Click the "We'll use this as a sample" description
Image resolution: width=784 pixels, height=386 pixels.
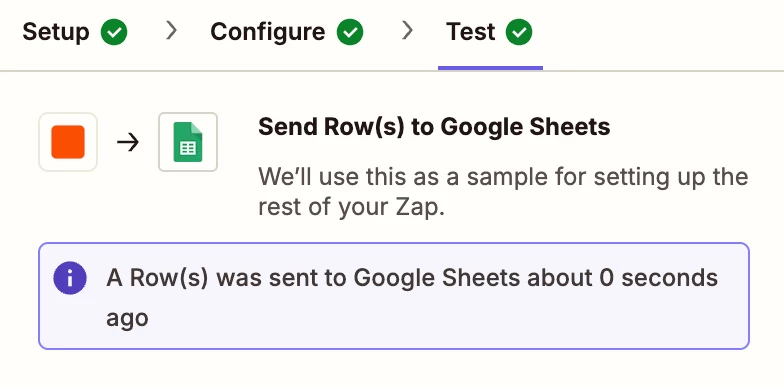pyautogui.click(x=503, y=192)
